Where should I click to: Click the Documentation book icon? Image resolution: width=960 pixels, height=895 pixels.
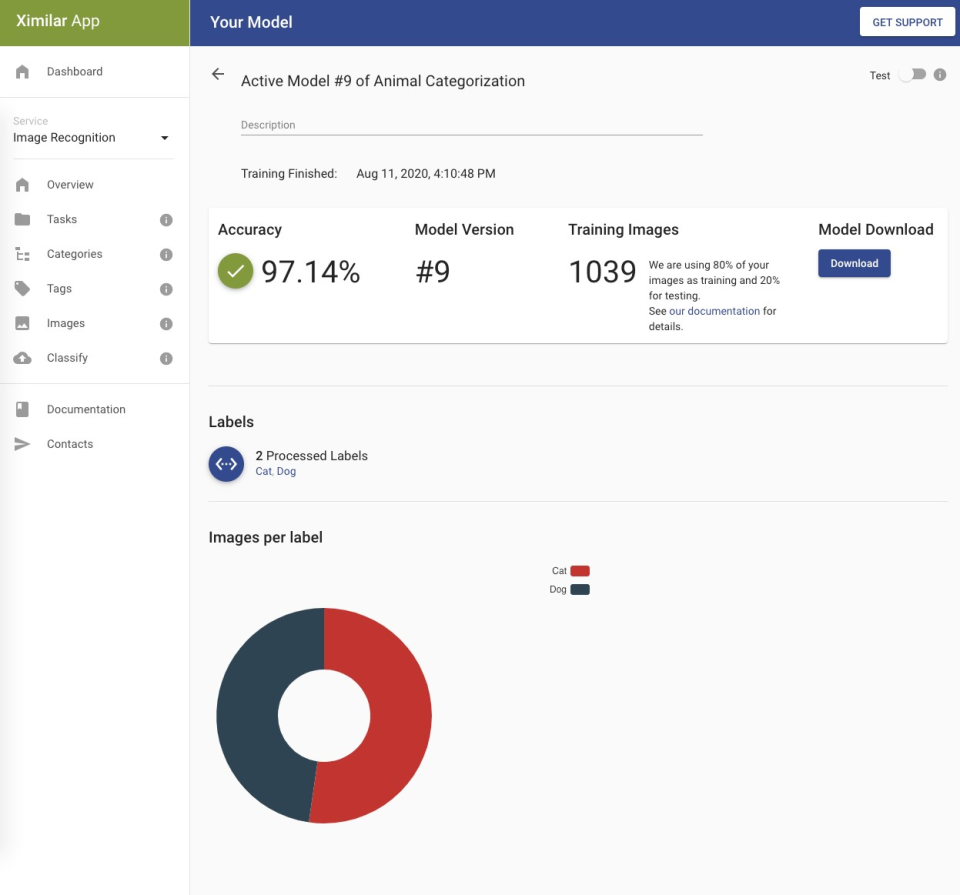(22, 410)
